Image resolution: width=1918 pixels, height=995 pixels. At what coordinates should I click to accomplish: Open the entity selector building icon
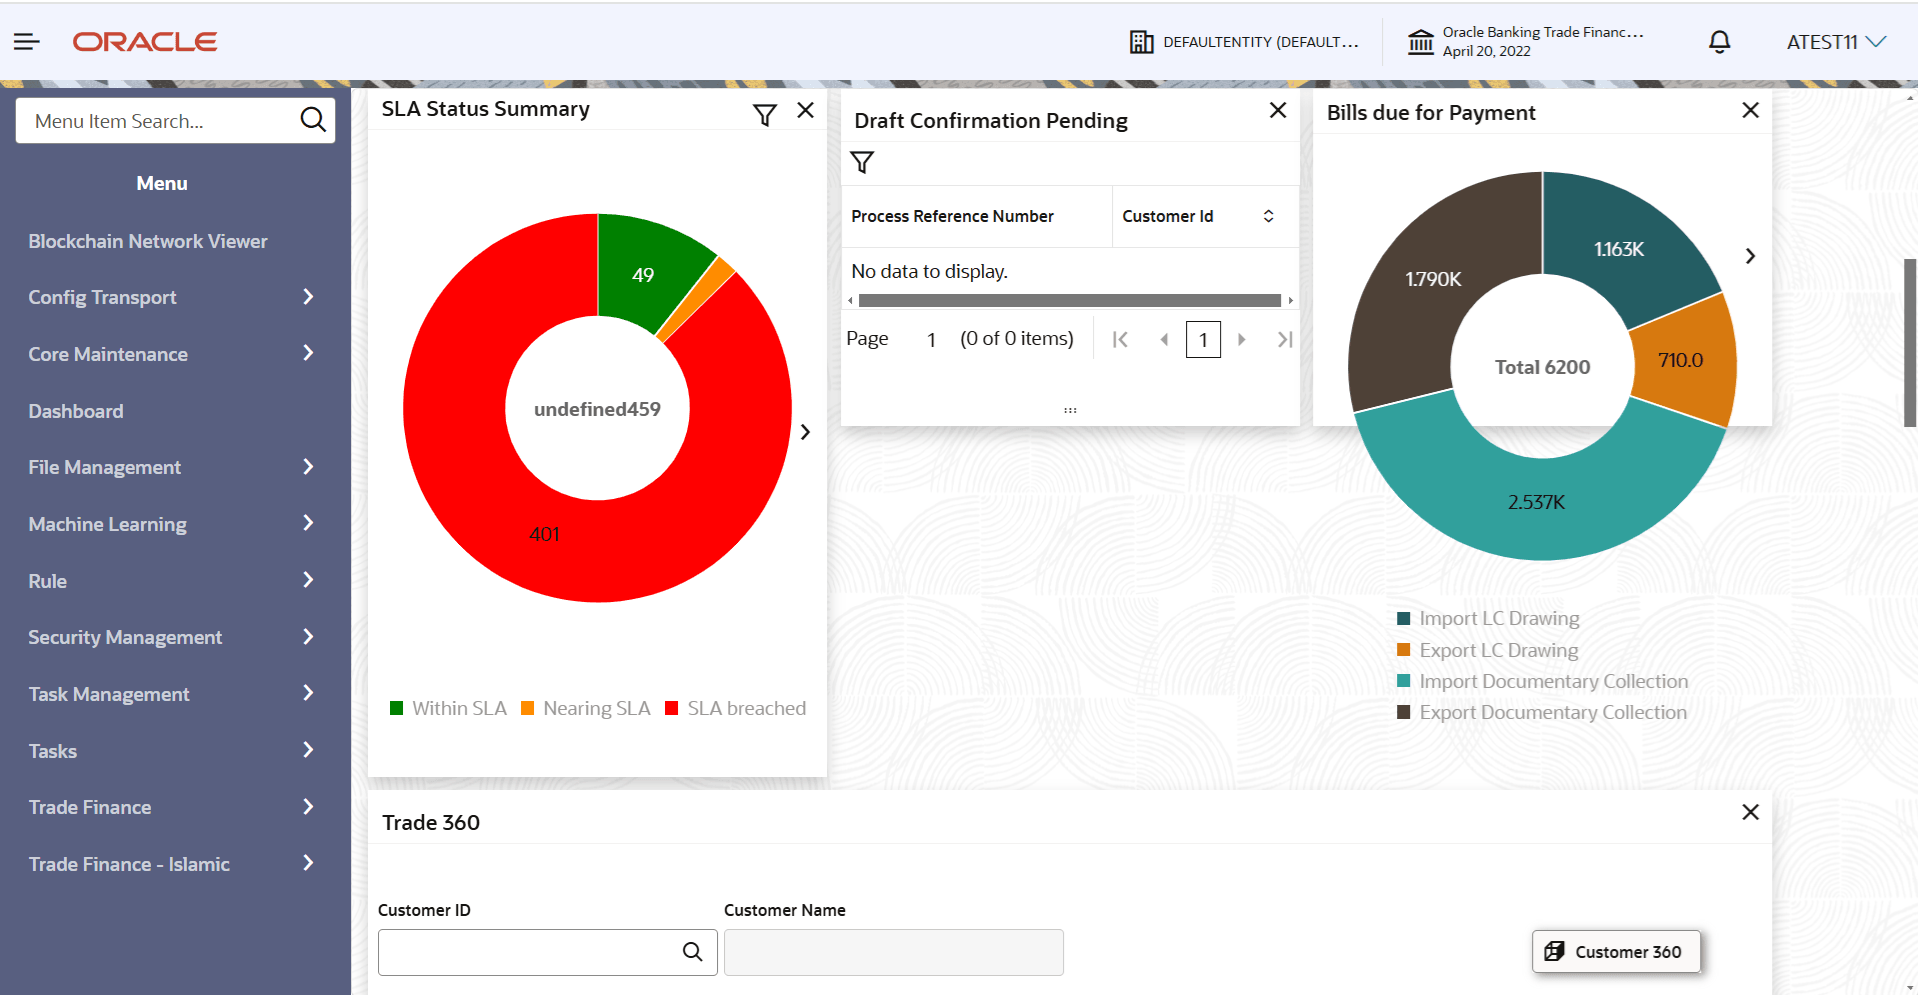coord(1141,42)
